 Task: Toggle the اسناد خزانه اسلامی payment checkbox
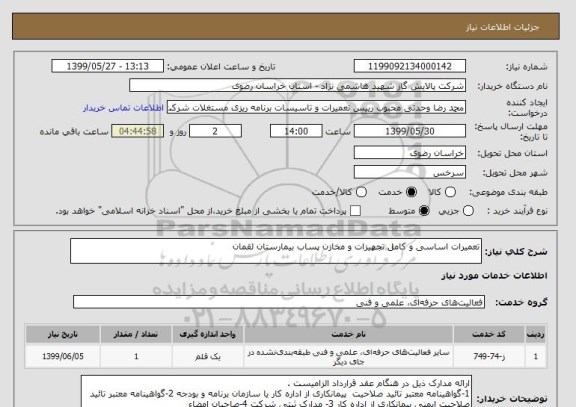point(355,211)
